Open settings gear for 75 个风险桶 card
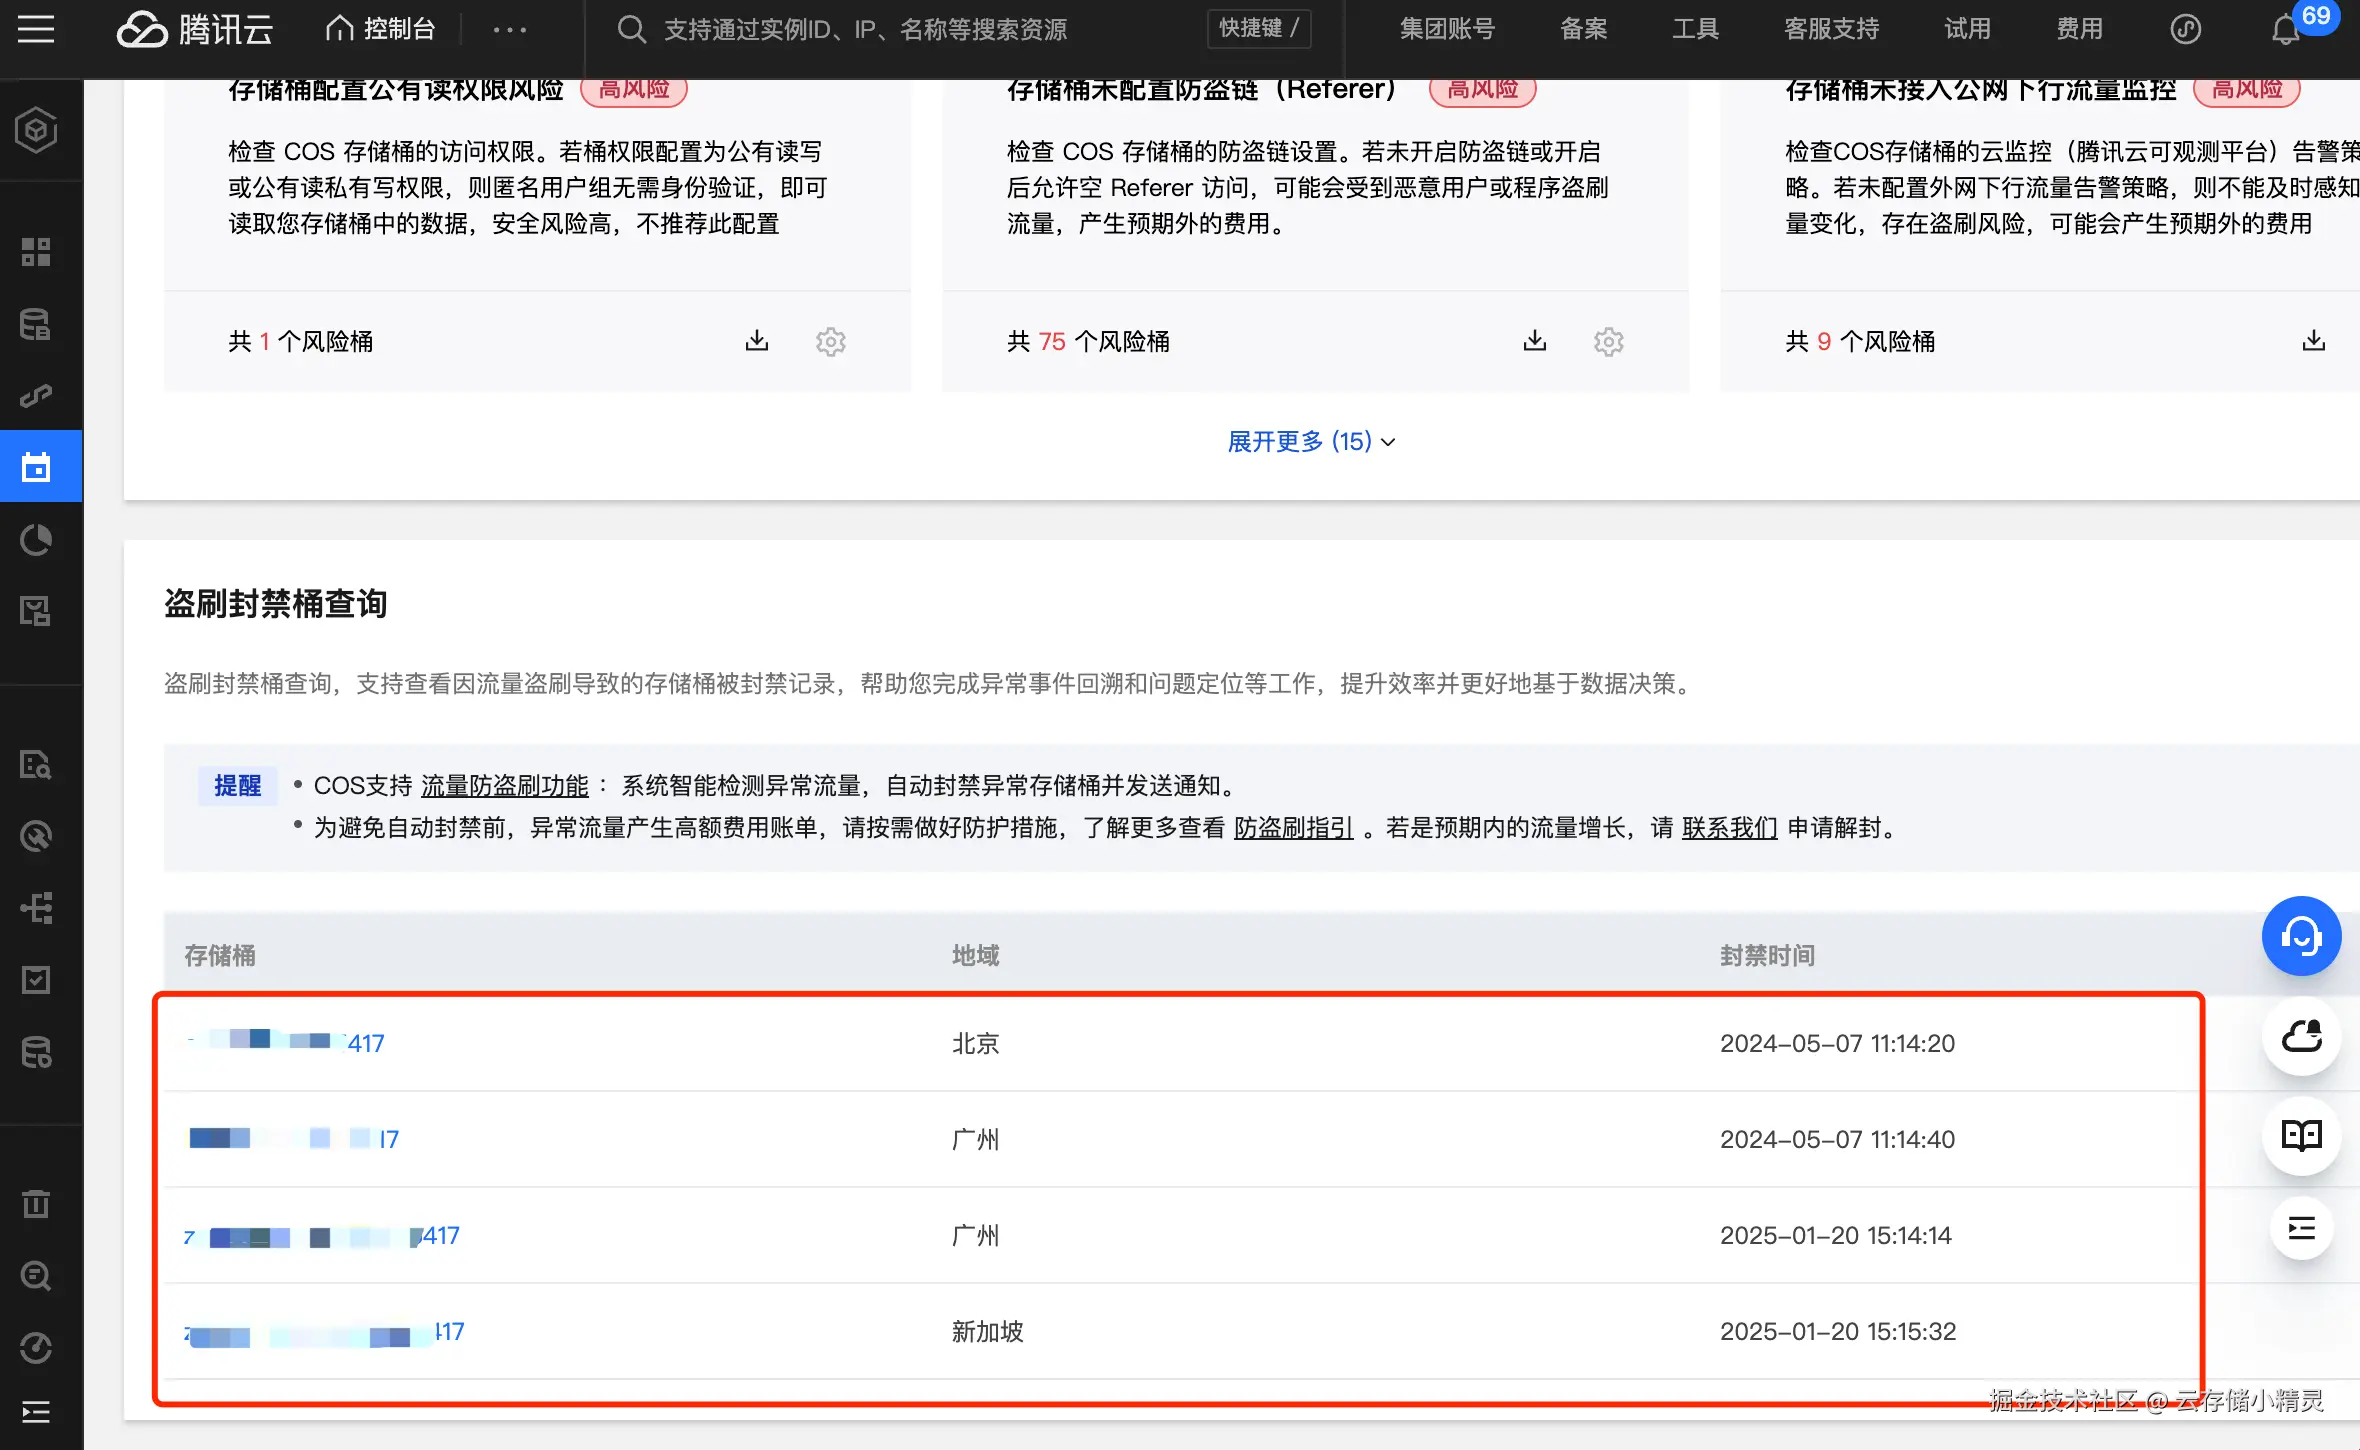The height and width of the screenshot is (1450, 2360). pos(1609,342)
